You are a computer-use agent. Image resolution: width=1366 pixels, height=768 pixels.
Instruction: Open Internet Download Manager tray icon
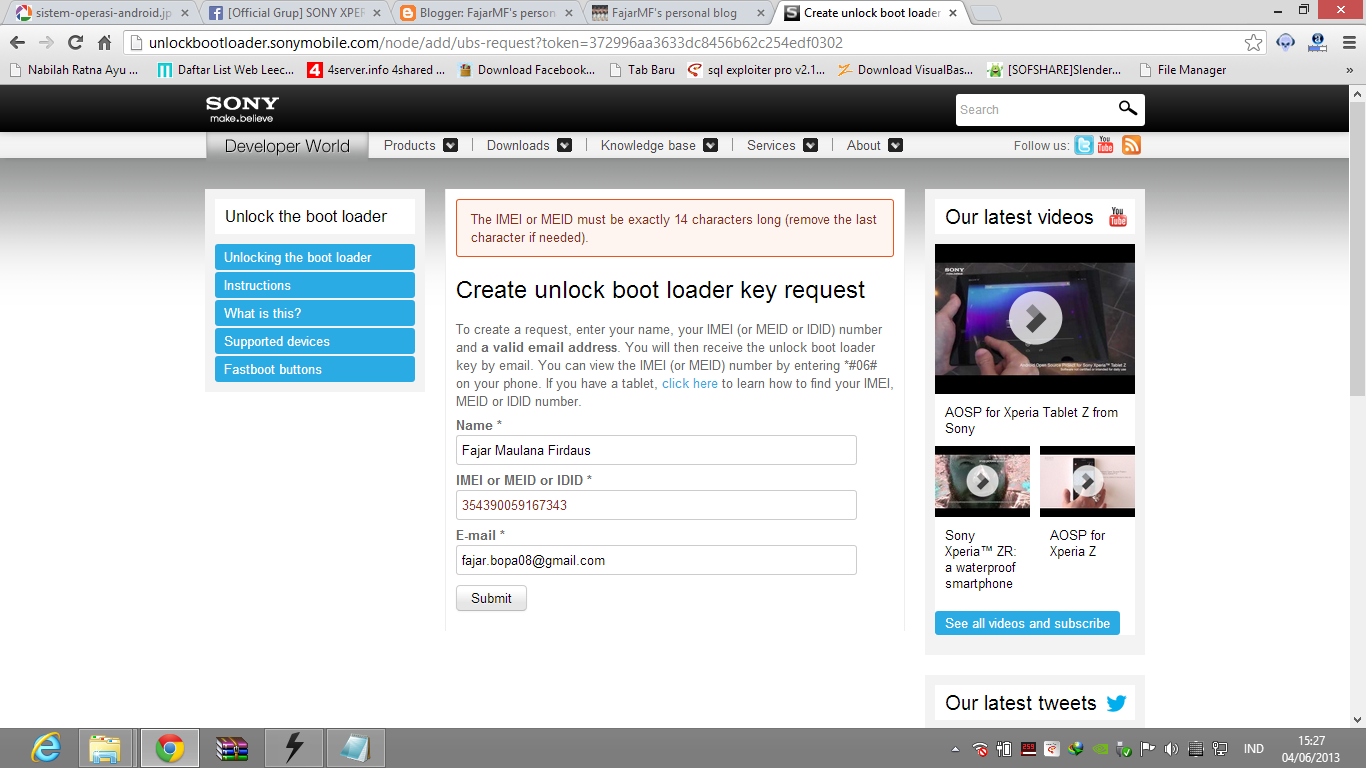pyautogui.click(x=1076, y=749)
